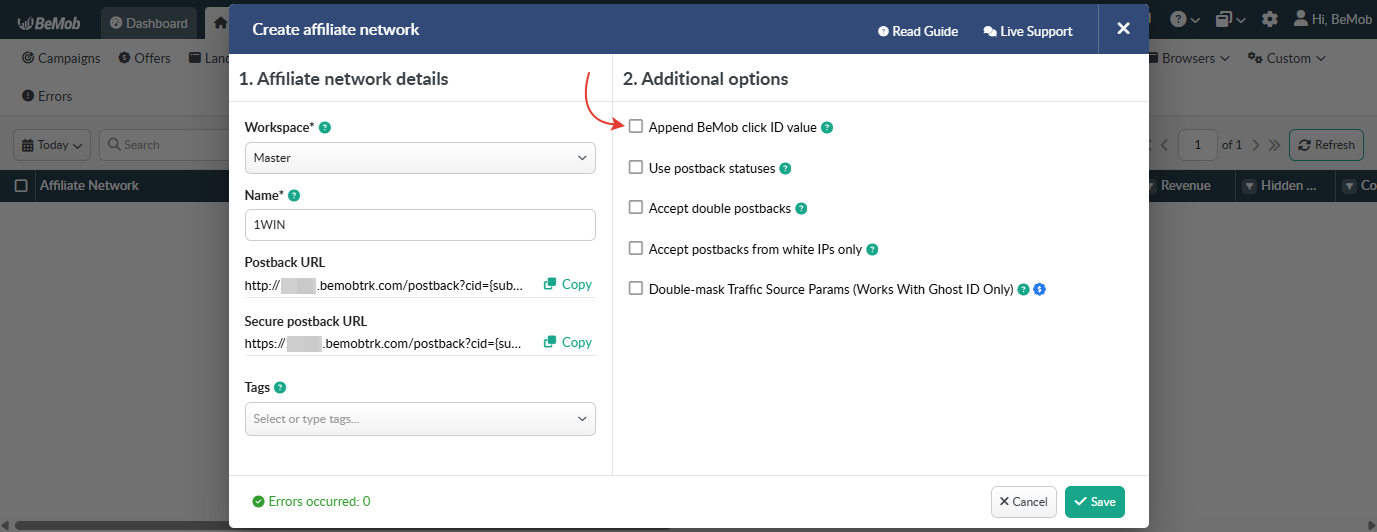Image resolution: width=1377 pixels, height=532 pixels.
Task: Open the Today date range dropdown
Action: pyautogui.click(x=52, y=145)
